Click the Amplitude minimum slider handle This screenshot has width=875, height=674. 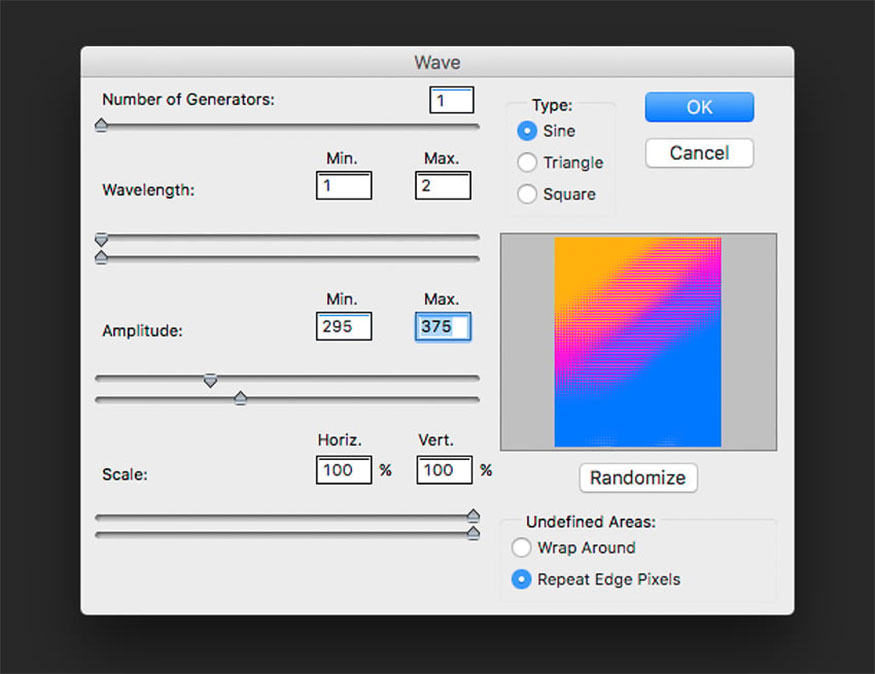tap(210, 380)
